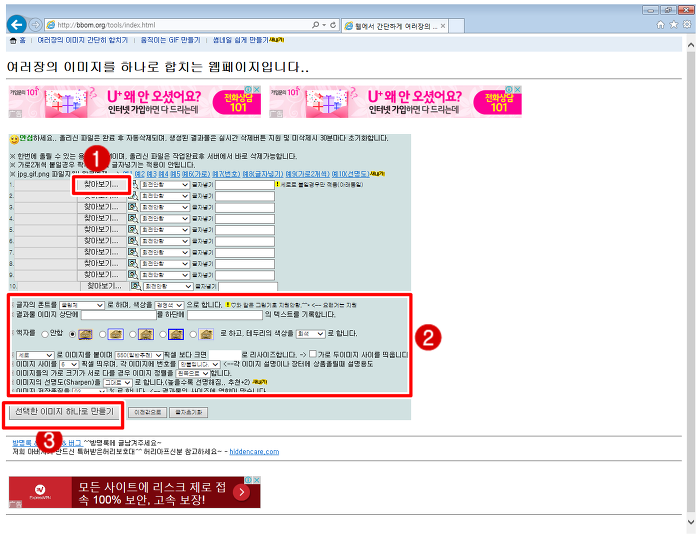Viewport: 700px width, 538px height.
Task: Open the 세로 image direction dropdown
Action: pos(35,355)
